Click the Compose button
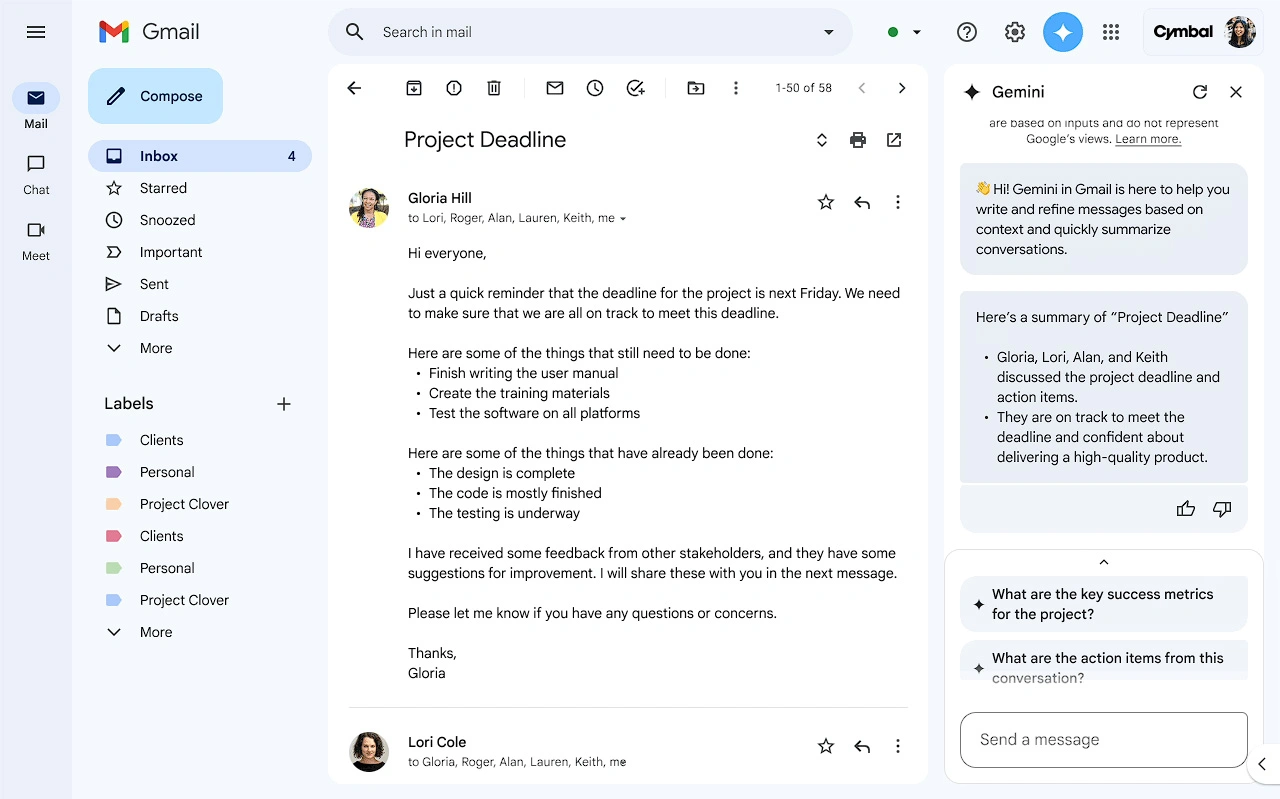The image size is (1280, 799). tap(155, 96)
